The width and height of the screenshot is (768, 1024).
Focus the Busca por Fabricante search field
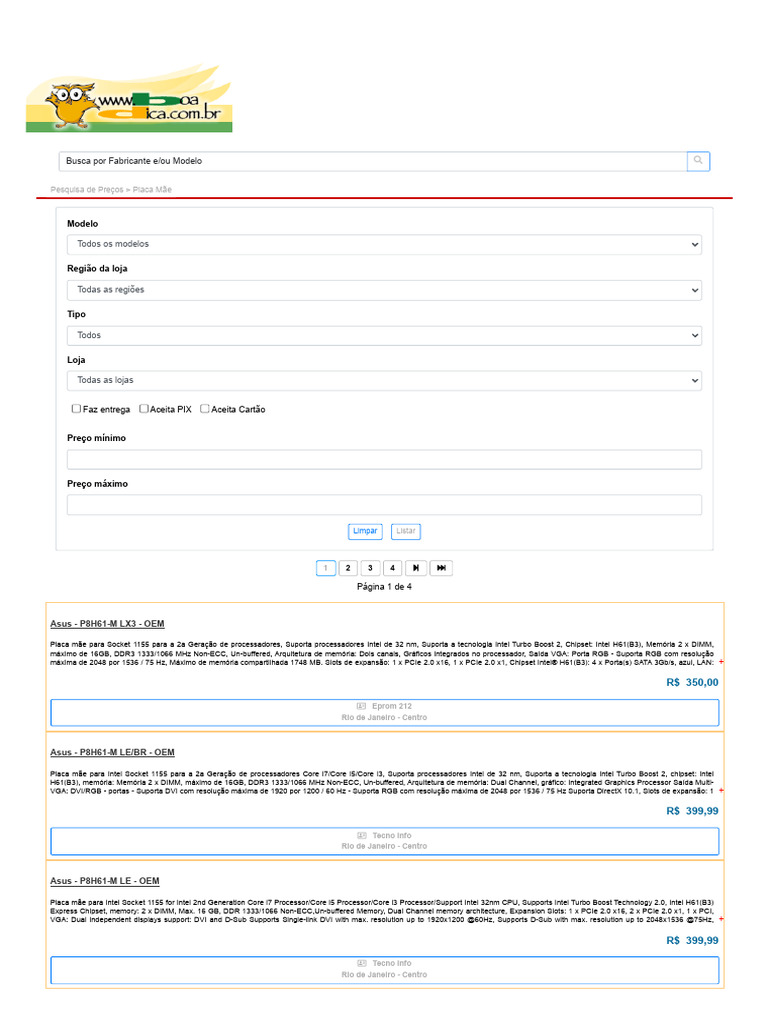click(x=373, y=161)
